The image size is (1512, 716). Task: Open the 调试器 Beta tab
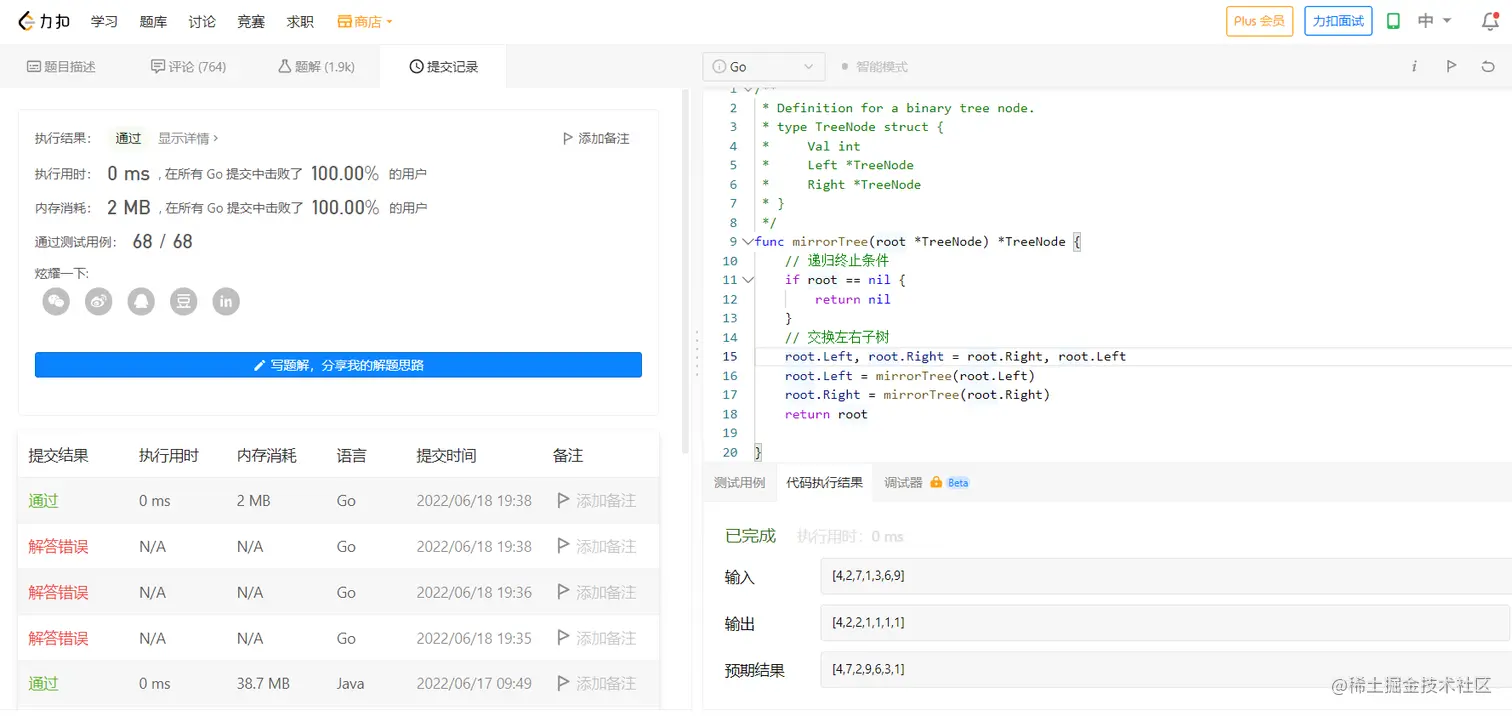click(926, 483)
